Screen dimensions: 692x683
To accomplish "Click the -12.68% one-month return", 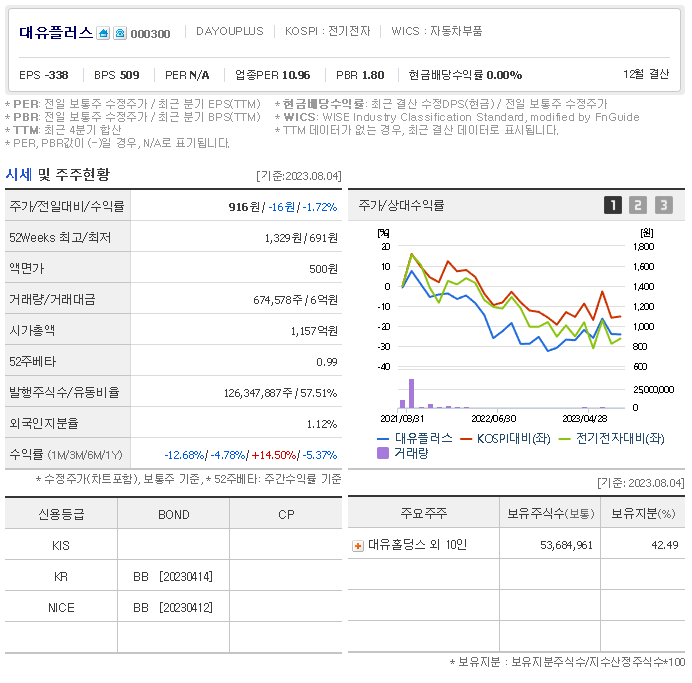I will pyautogui.click(x=184, y=455).
